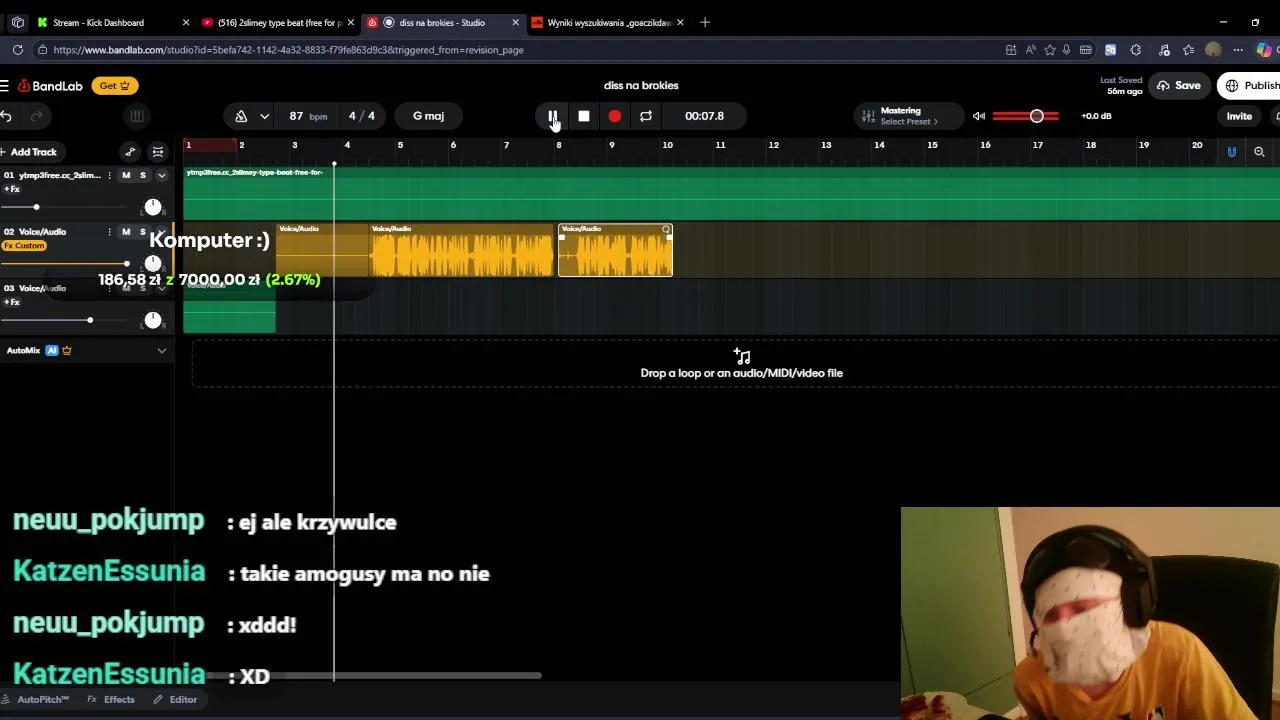Click the yellow Get membership button
Viewport: 1280px width, 720px height.
(115, 86)
